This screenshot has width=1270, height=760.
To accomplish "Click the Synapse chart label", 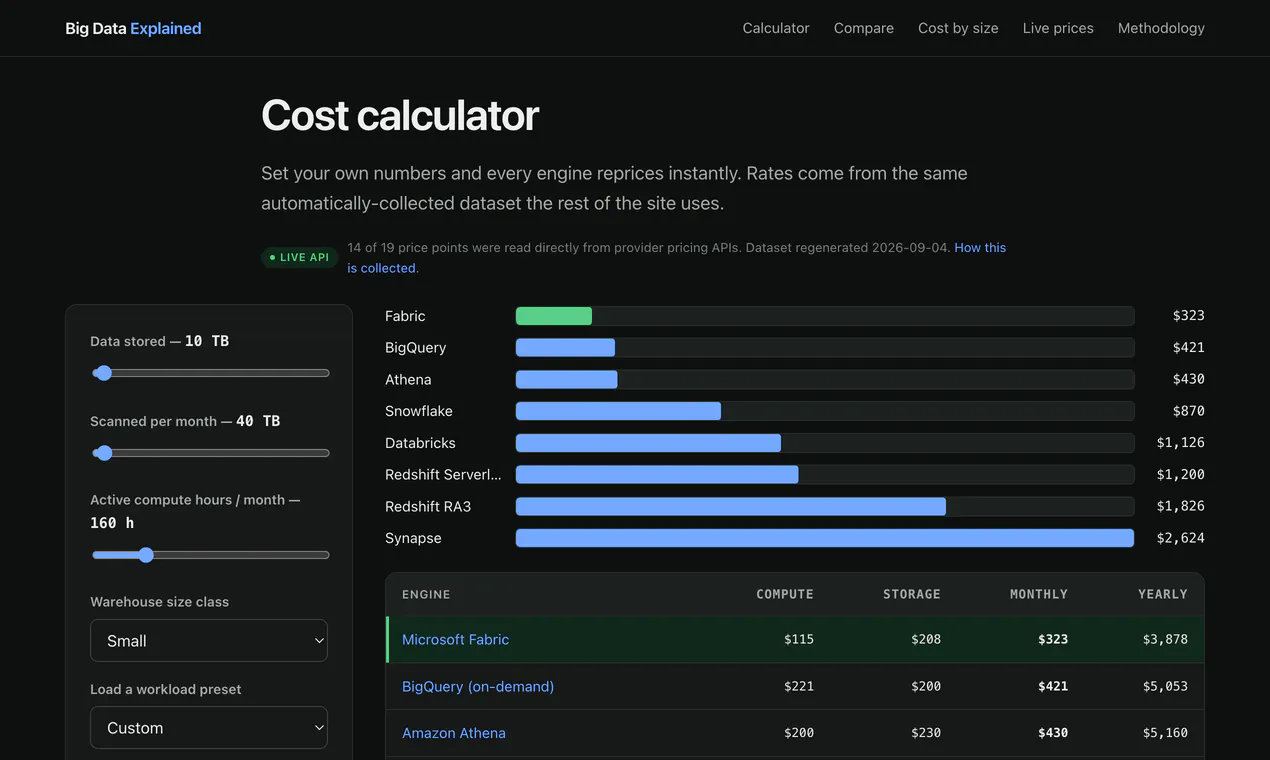I will [x=413, y=538].
